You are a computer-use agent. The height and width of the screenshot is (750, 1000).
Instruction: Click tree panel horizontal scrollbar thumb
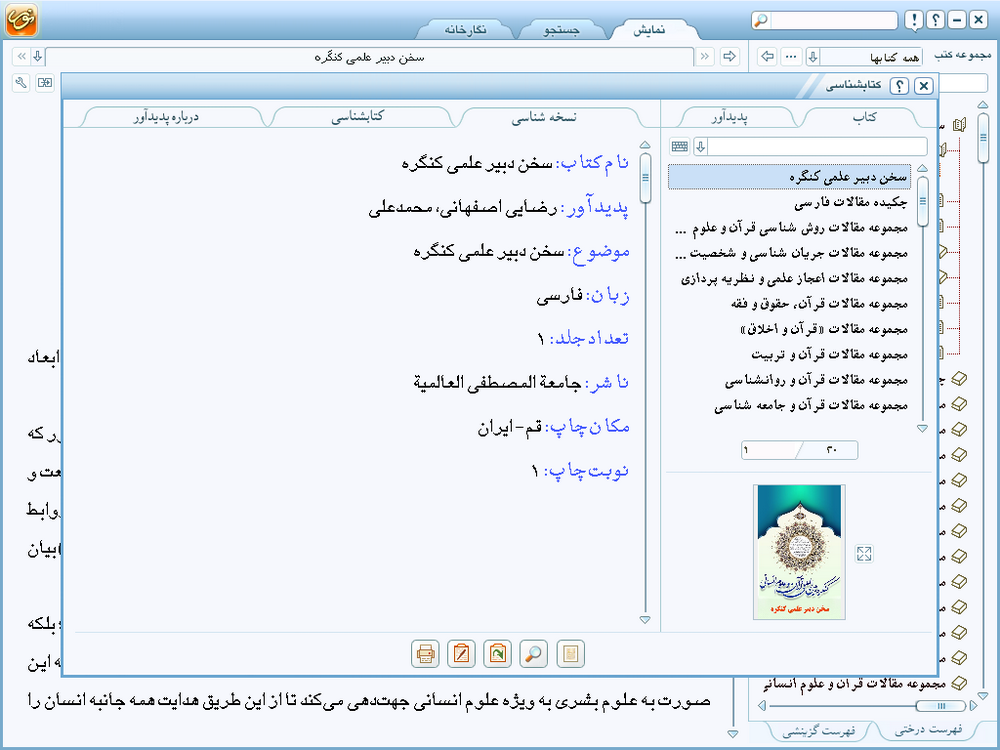[x=941, y=706]
